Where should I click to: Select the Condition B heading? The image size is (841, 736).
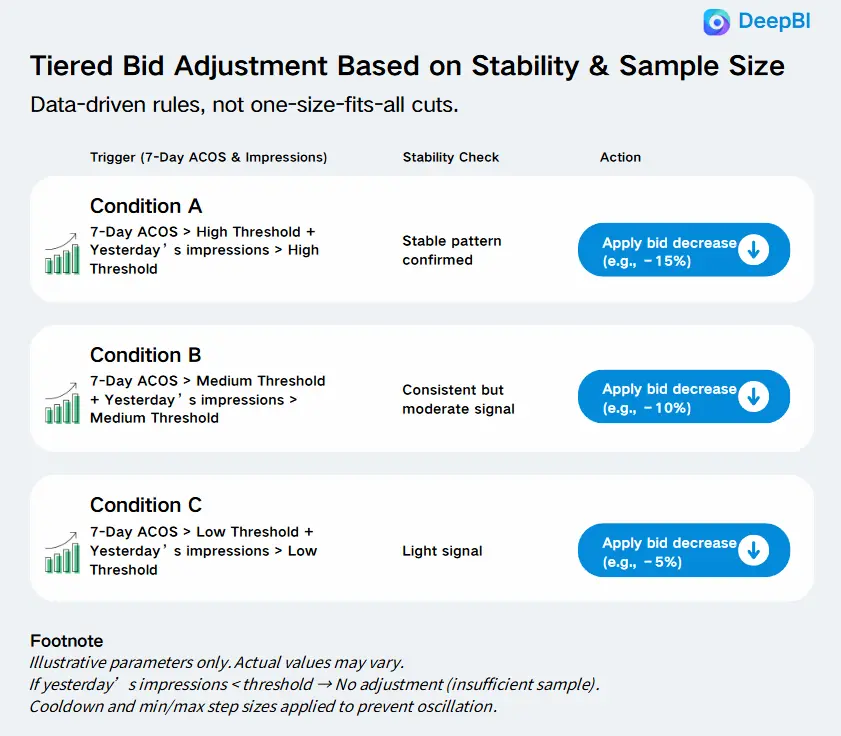point(146,355)
